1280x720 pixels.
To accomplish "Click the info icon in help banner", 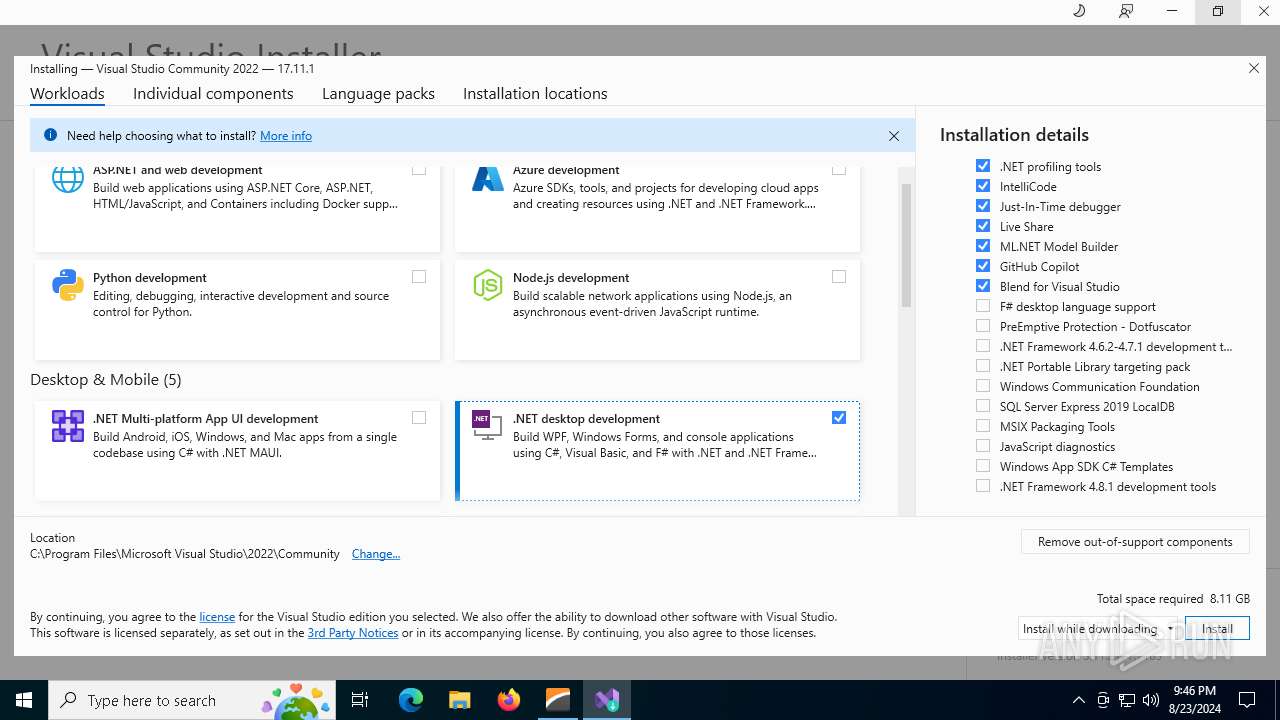I will (50, 135).
